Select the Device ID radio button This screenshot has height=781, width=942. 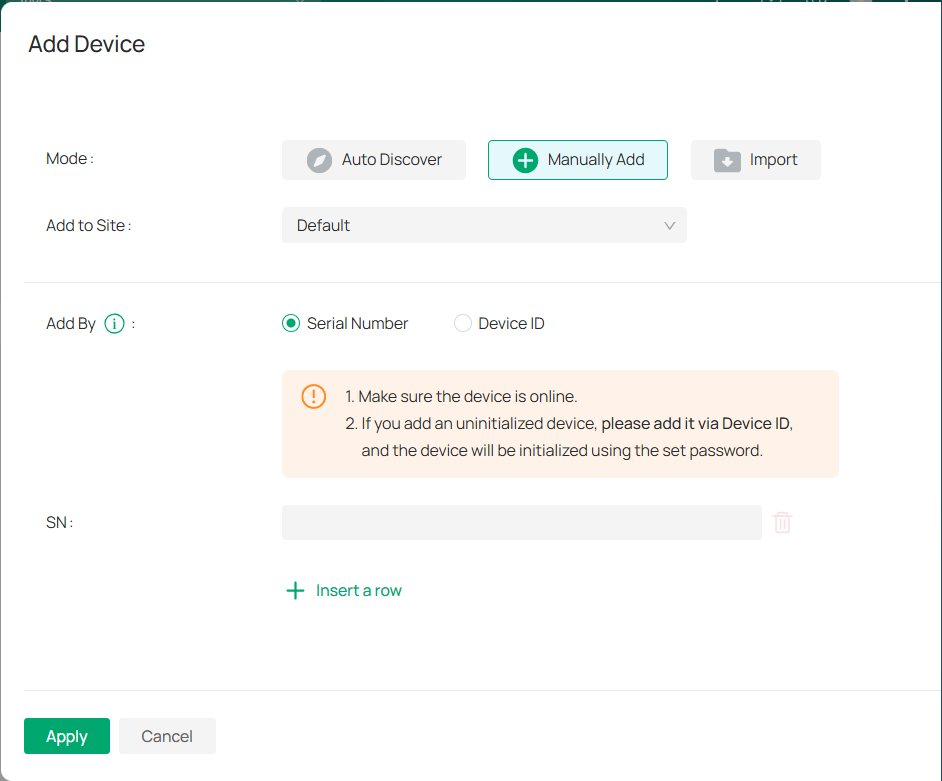[x=461, y=323]
